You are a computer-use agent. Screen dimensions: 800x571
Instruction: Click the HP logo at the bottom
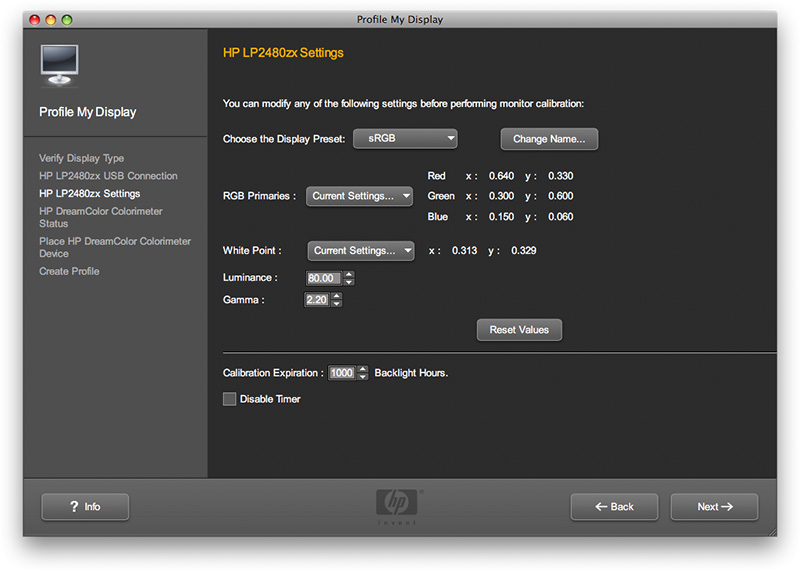coord(396,503)
